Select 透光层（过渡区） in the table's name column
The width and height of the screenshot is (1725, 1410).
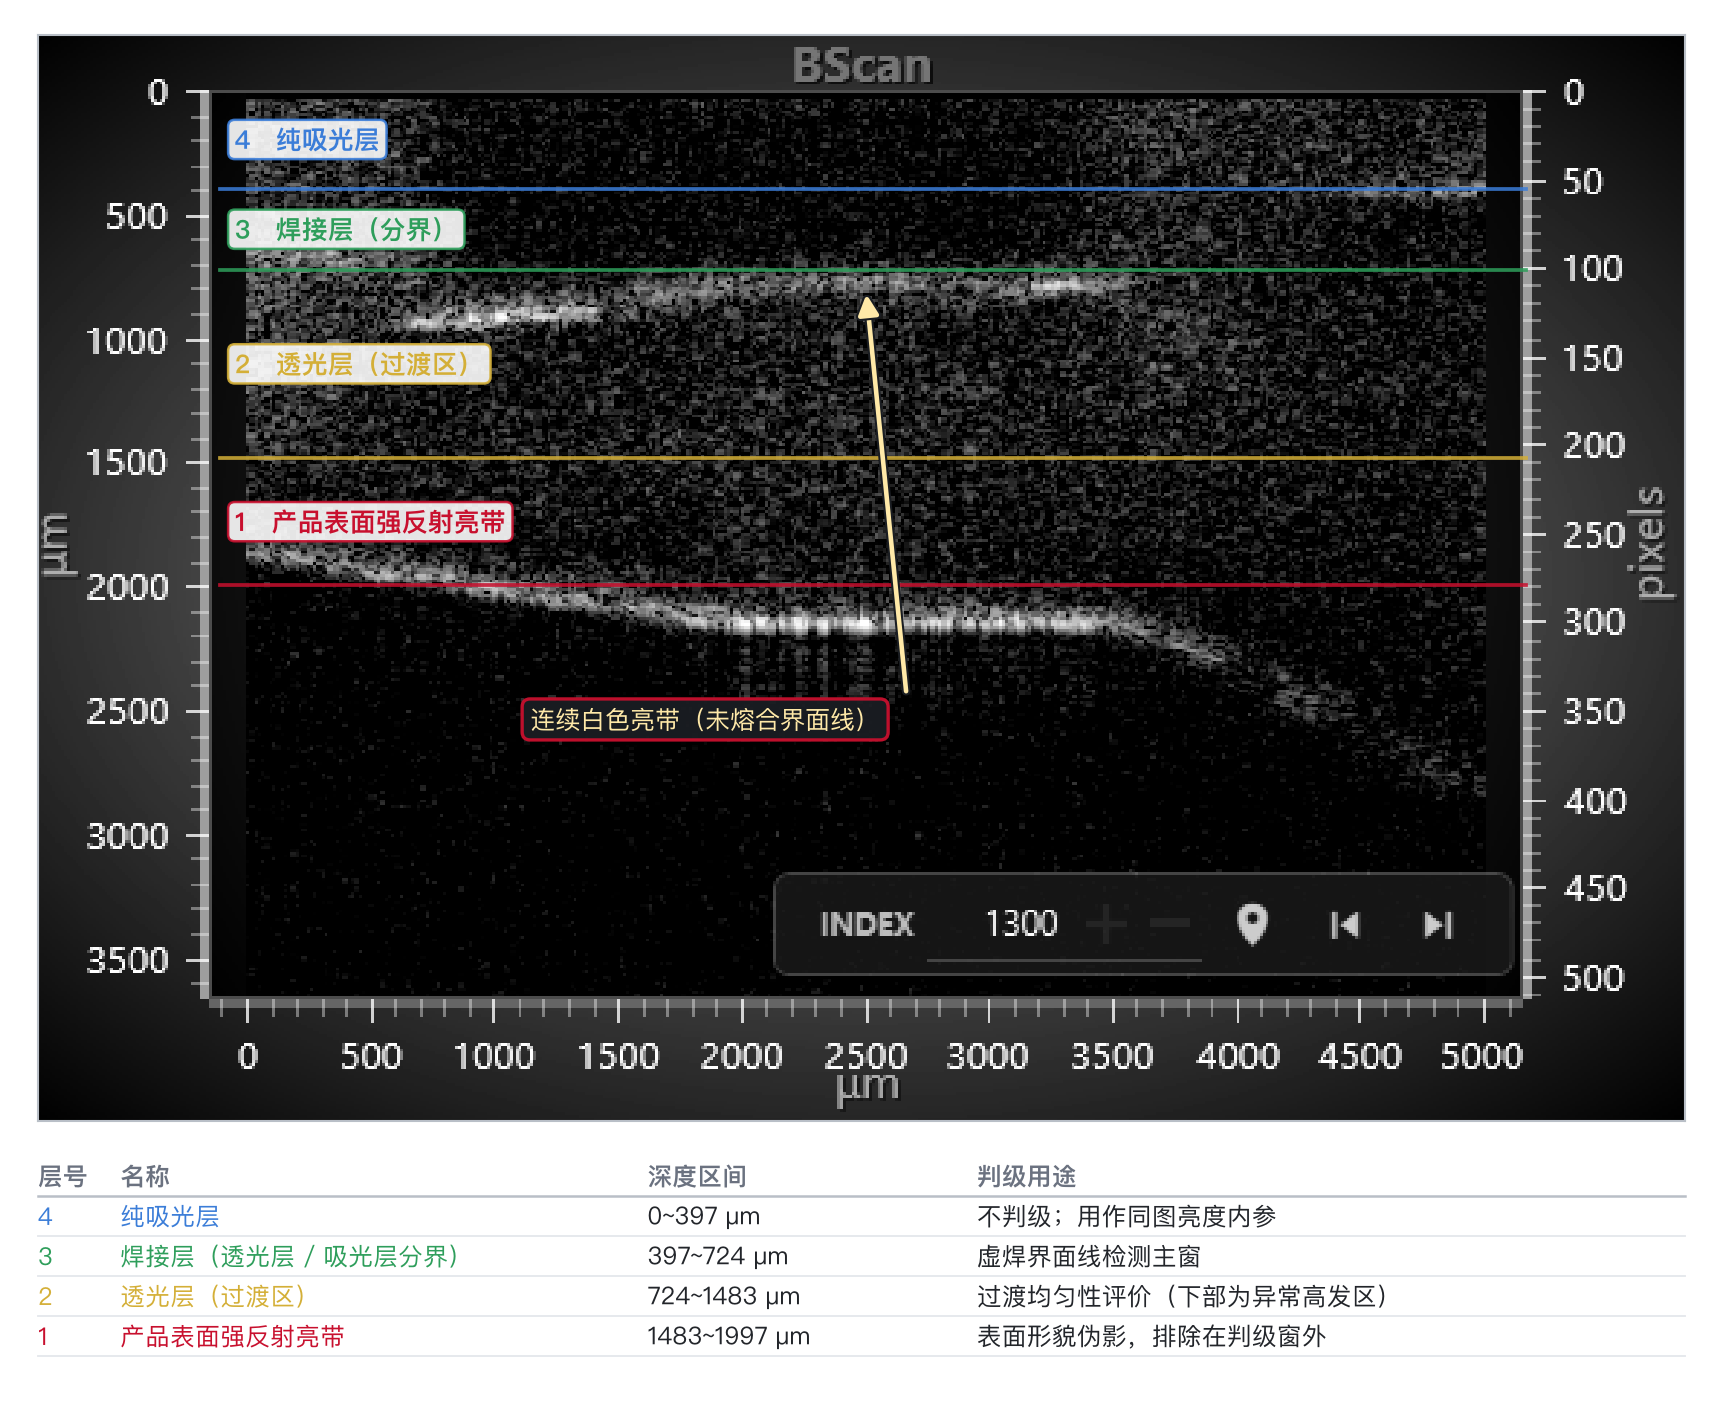(213, 1296)
